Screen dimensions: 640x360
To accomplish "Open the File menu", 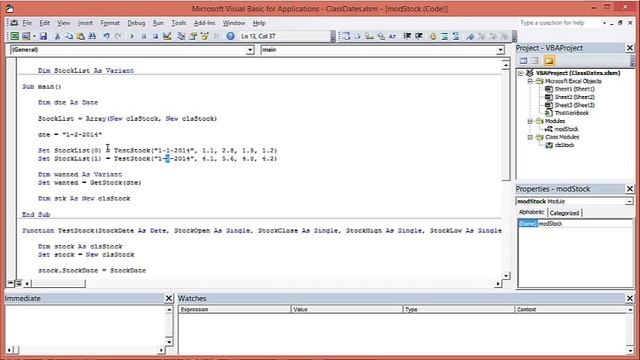I will point(27,23).
